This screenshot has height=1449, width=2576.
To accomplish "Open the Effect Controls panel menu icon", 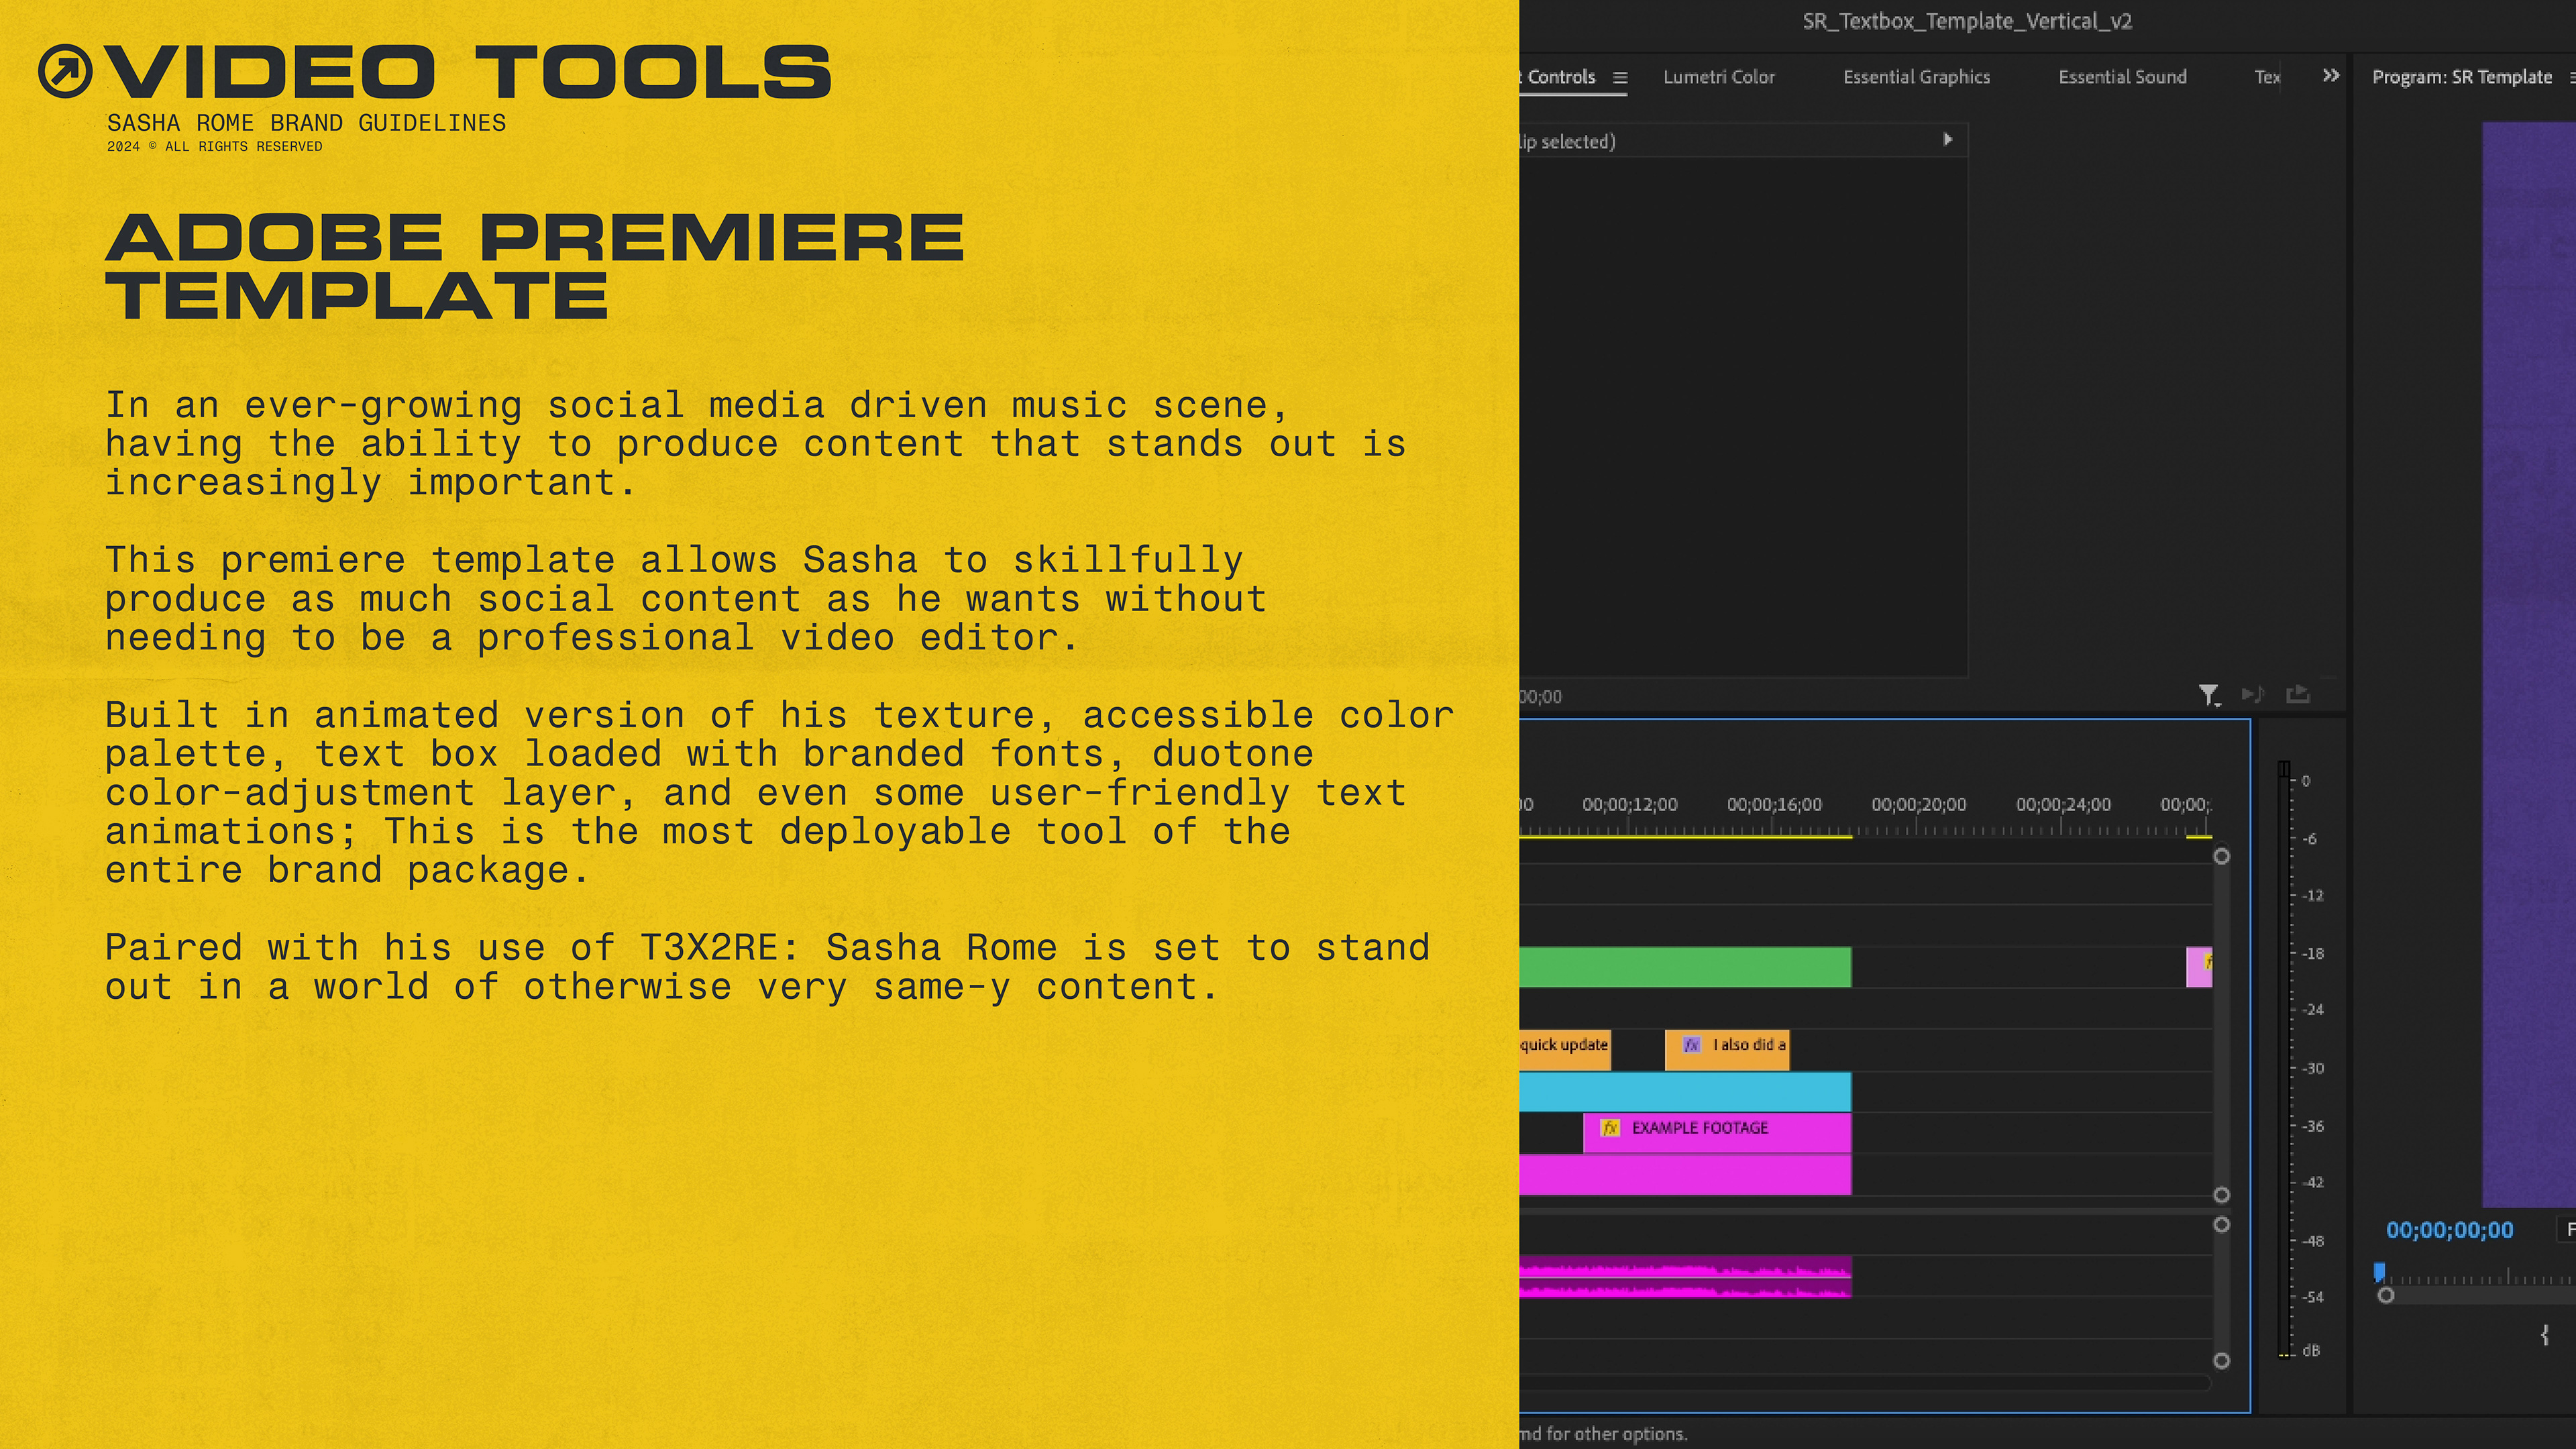I will [1620, 78].
